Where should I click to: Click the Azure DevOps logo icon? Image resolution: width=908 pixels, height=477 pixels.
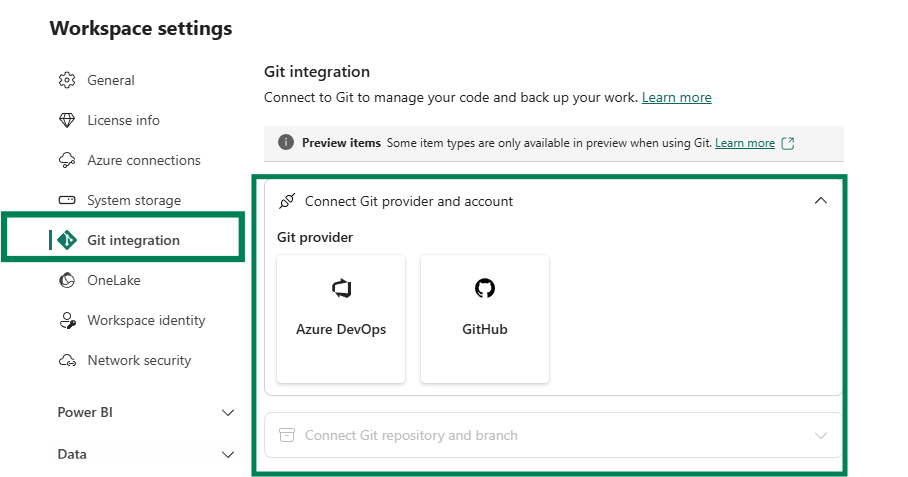[341, 288]
